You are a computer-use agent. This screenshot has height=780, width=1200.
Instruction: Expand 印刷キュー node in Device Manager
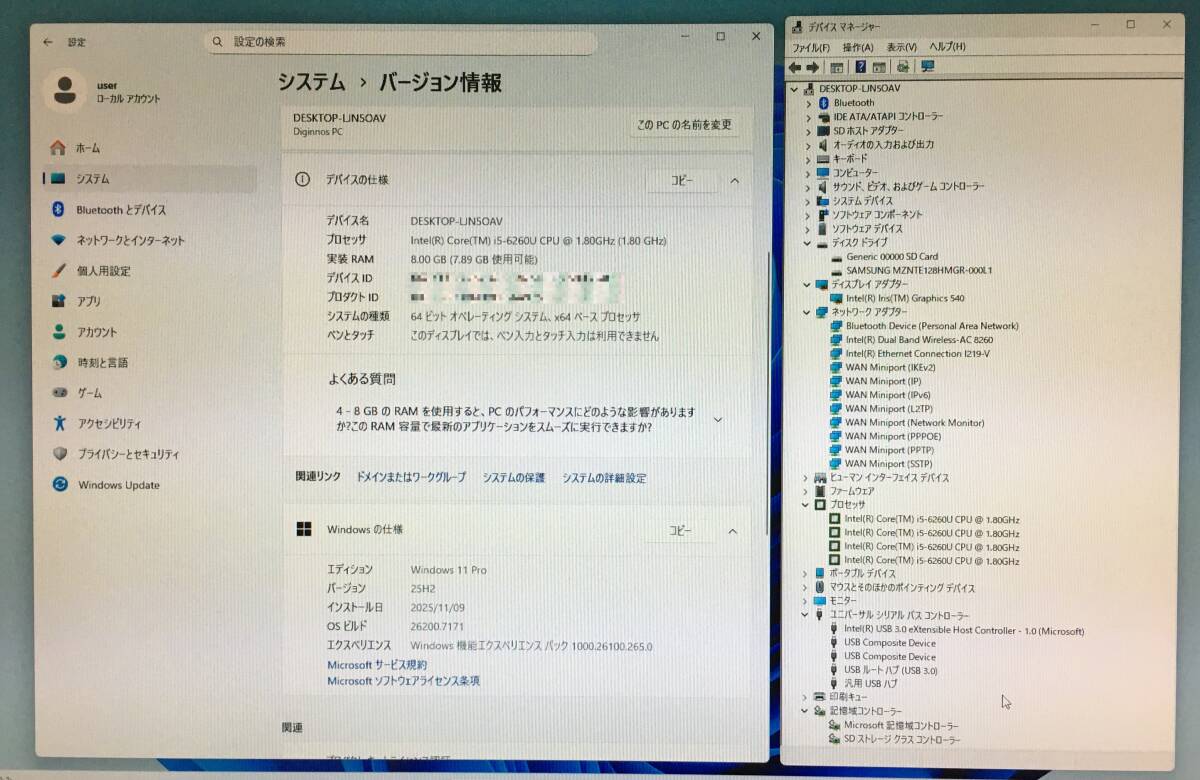tap(805, 697)
